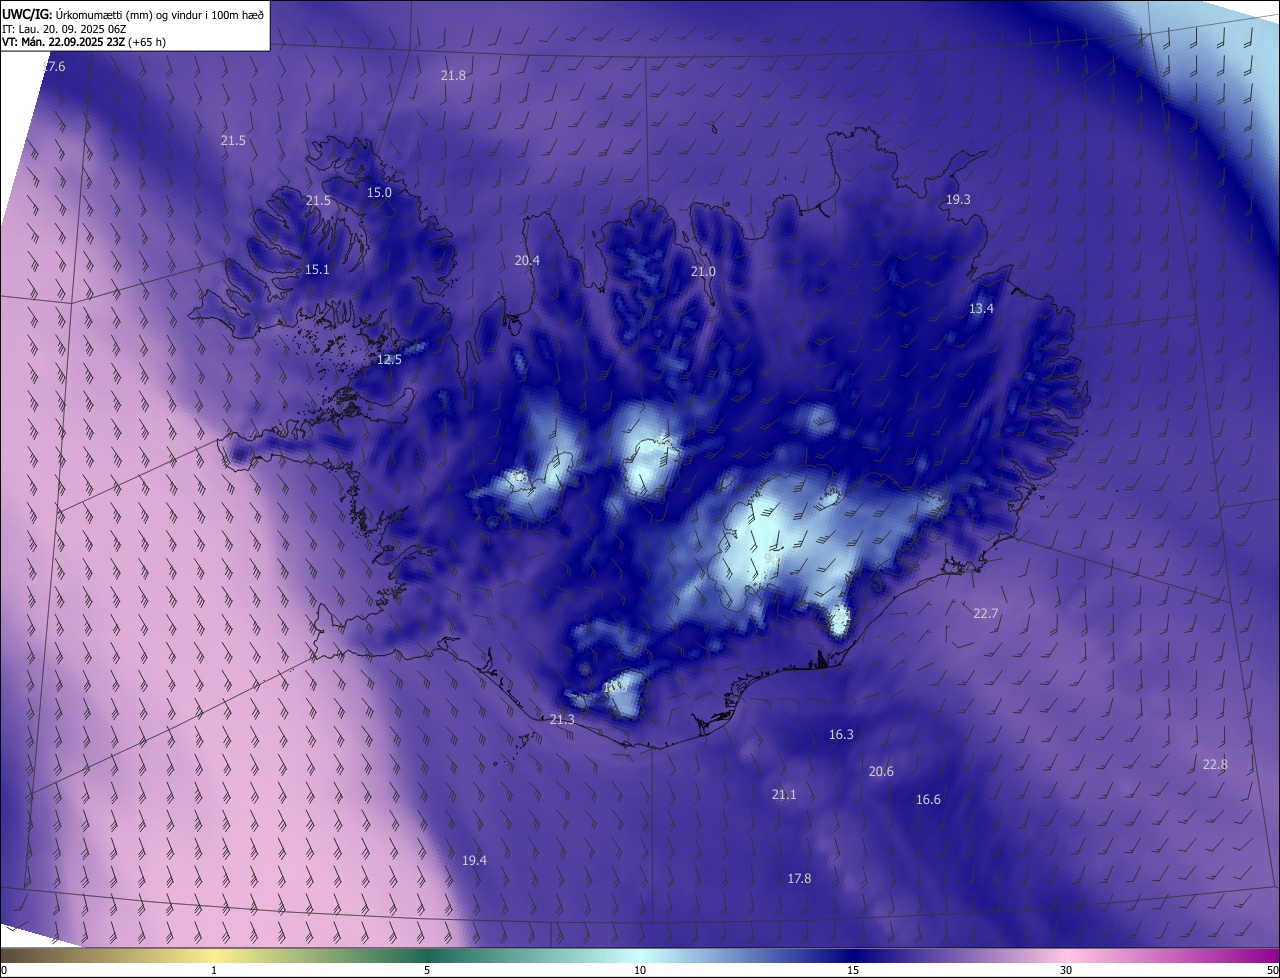The width and height of the screenshot is (1280, 978).
Task: Click the 16.6 value label
Action: tap(928, 800)
